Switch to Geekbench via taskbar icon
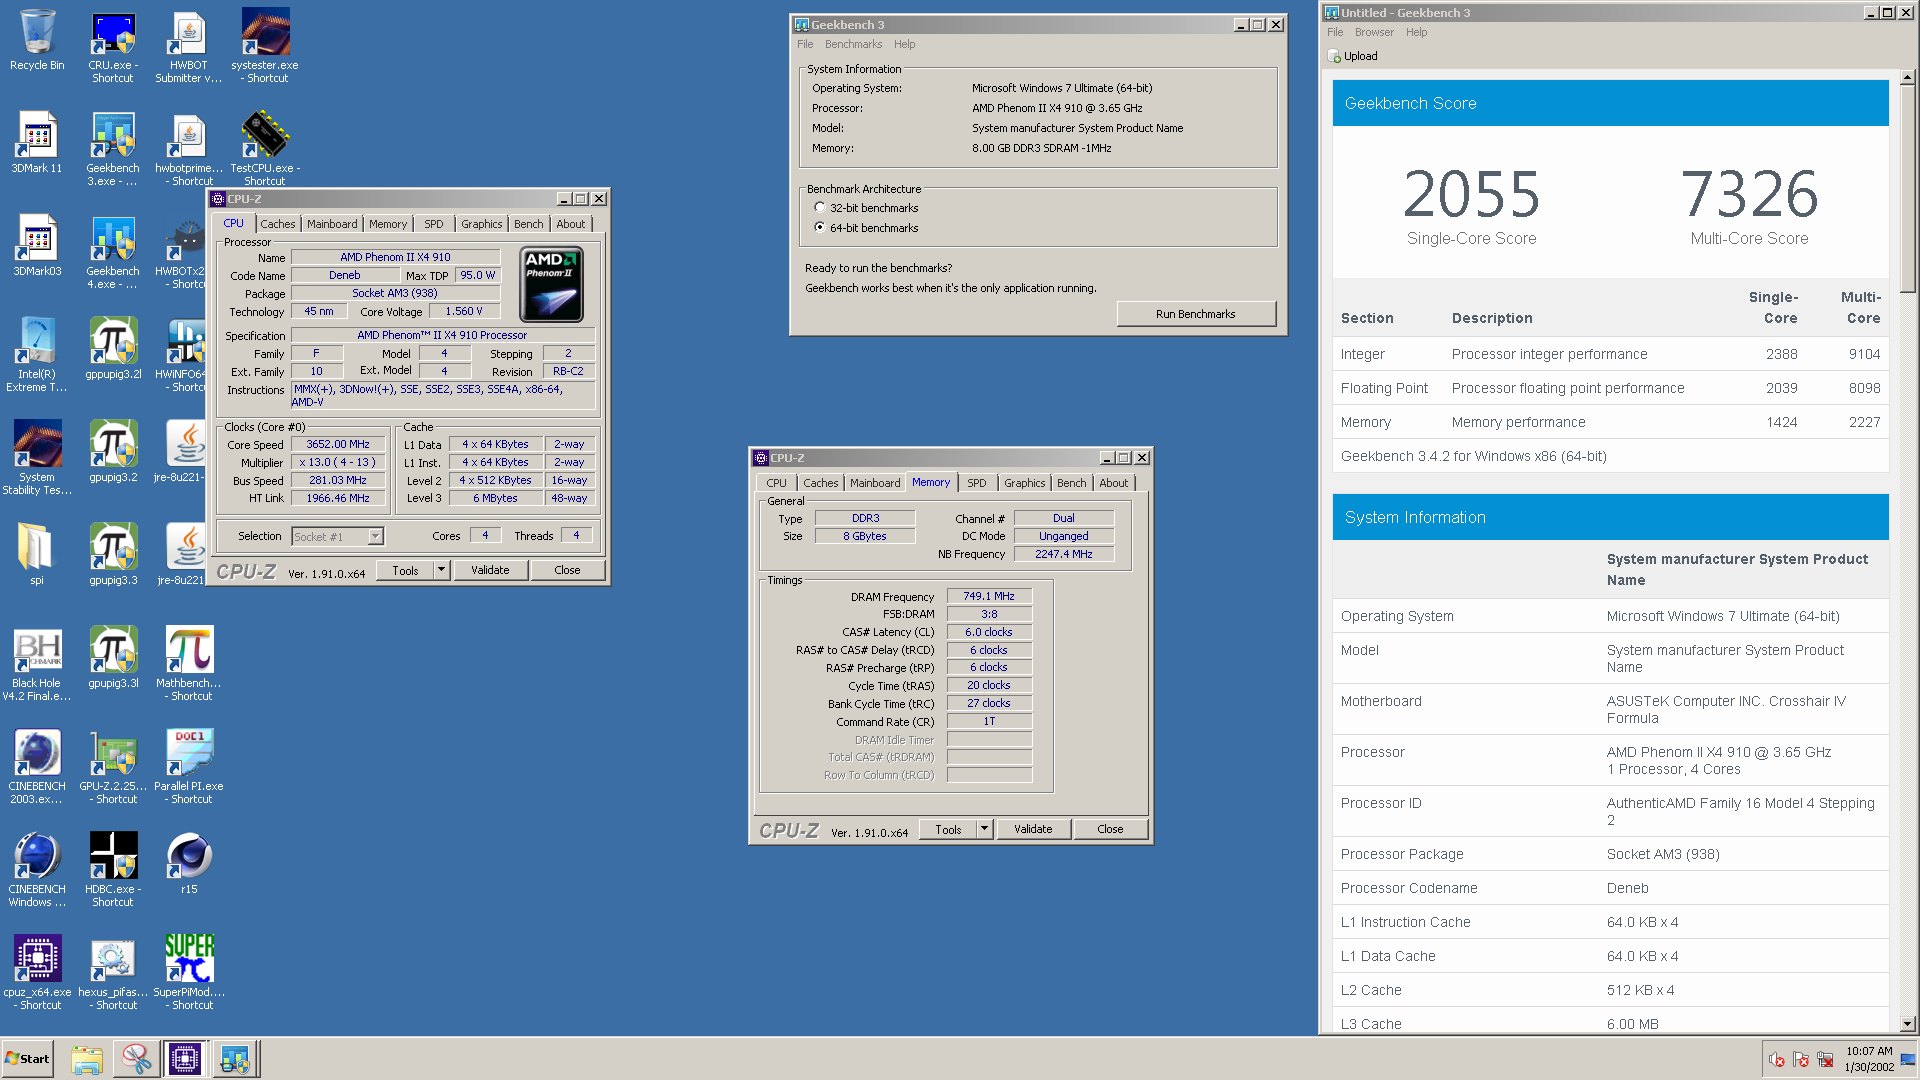Image resolution: width=1920 pixels, height=1080 pixels. pos(235,1059)
